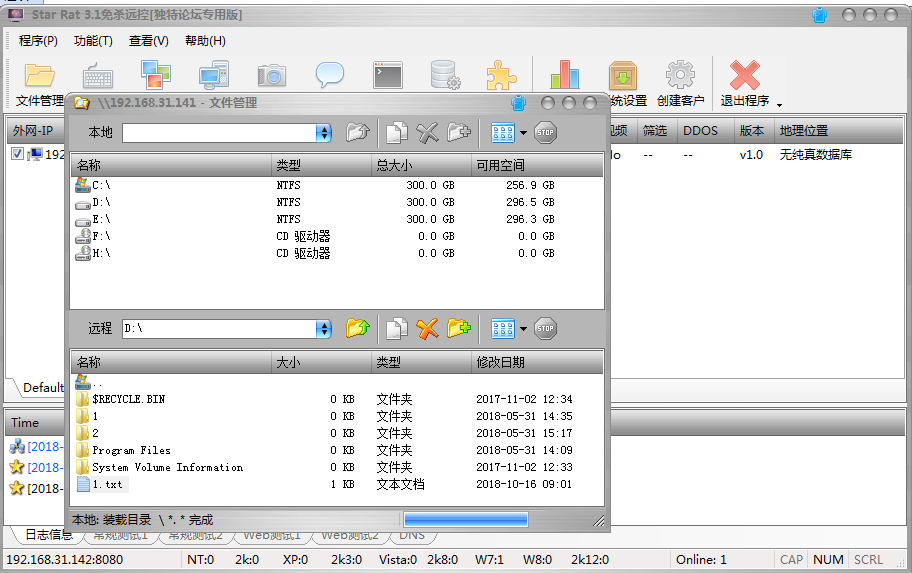Select System Volume Information folder
Screen dimensions: 912x573
coord(159,467)
